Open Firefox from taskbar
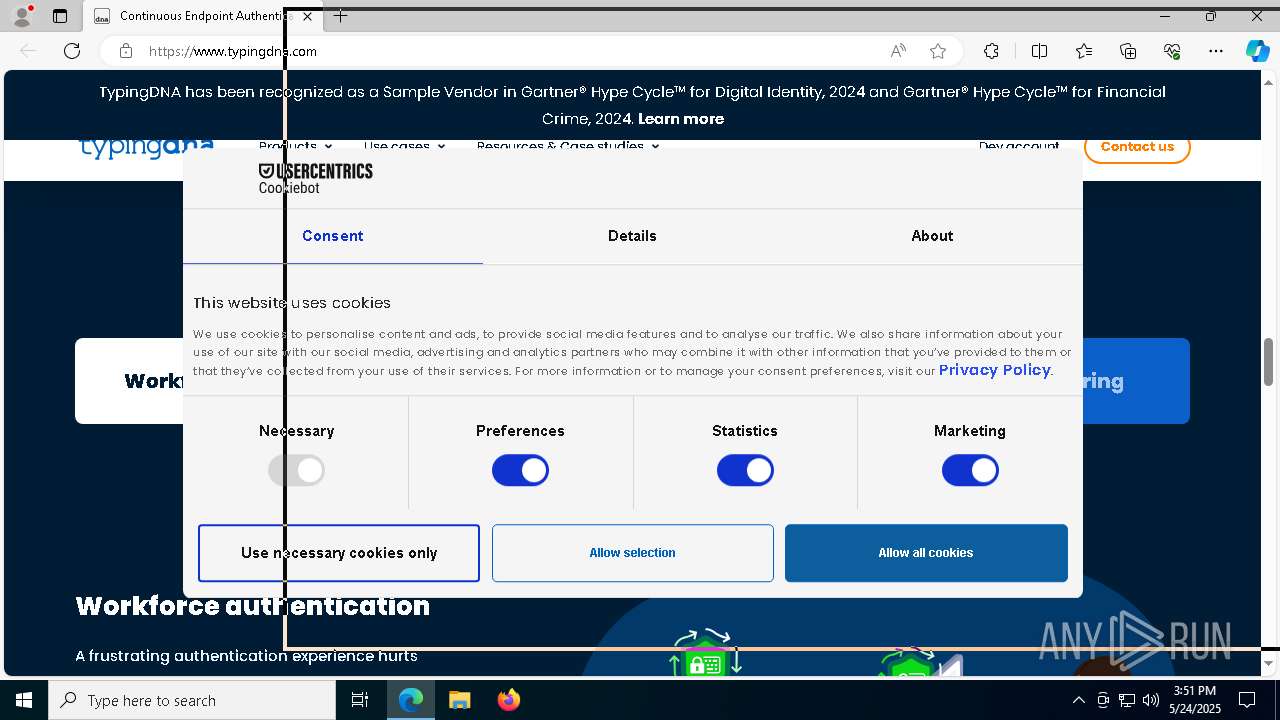1280x720 pixels. (x=508, y=700)
